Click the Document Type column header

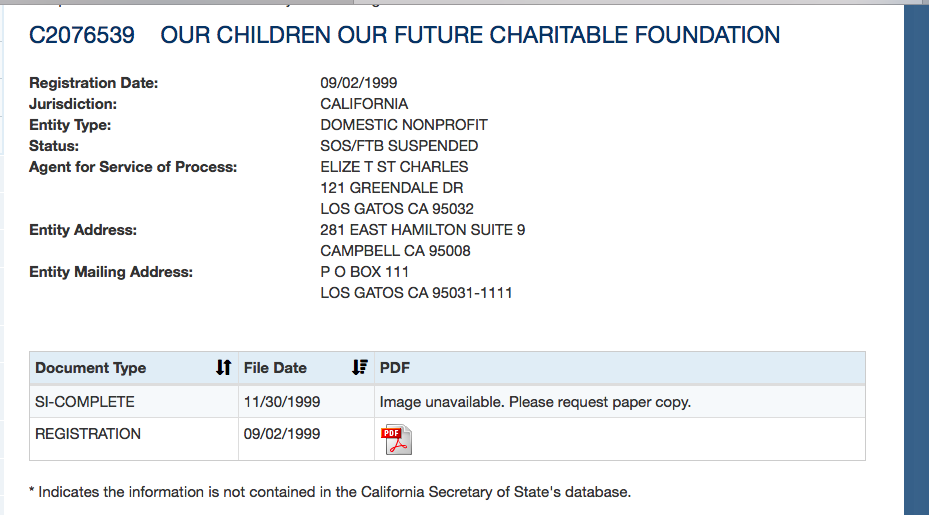point(91,368)
